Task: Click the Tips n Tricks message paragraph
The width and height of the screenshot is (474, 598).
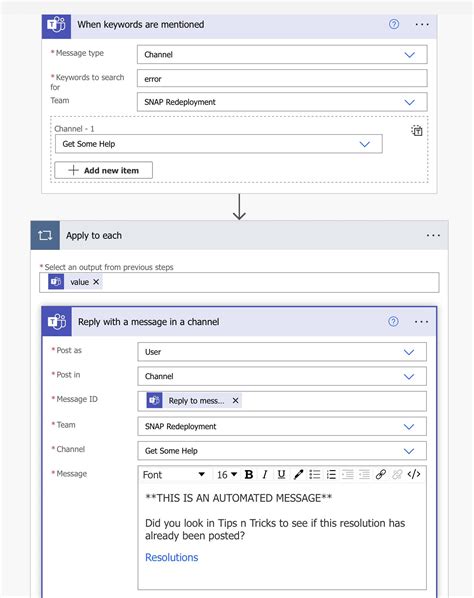Action: pos(275,529)
